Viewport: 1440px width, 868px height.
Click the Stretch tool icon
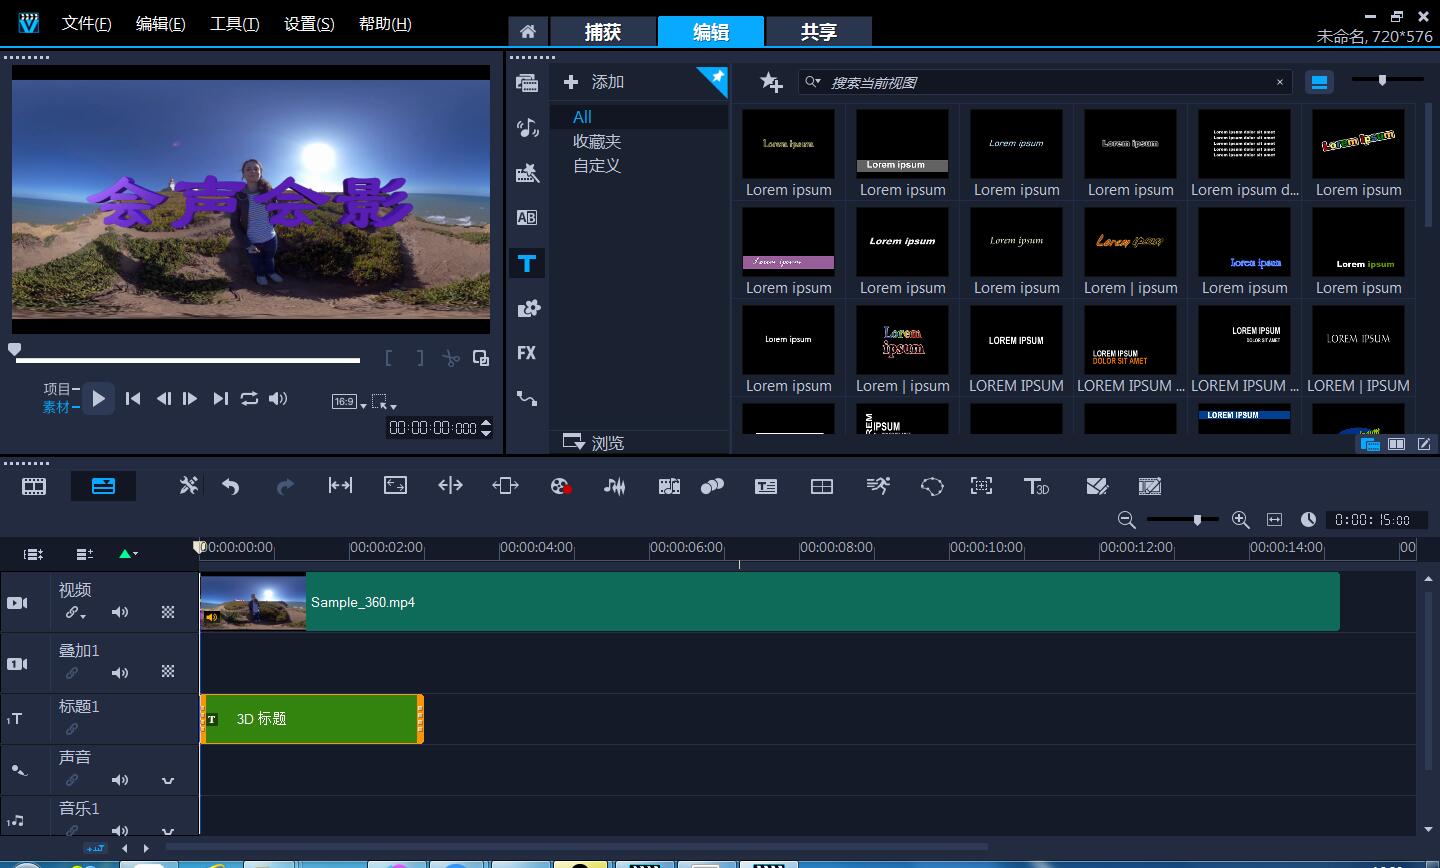pyautogui.click(x=395, y=486)
